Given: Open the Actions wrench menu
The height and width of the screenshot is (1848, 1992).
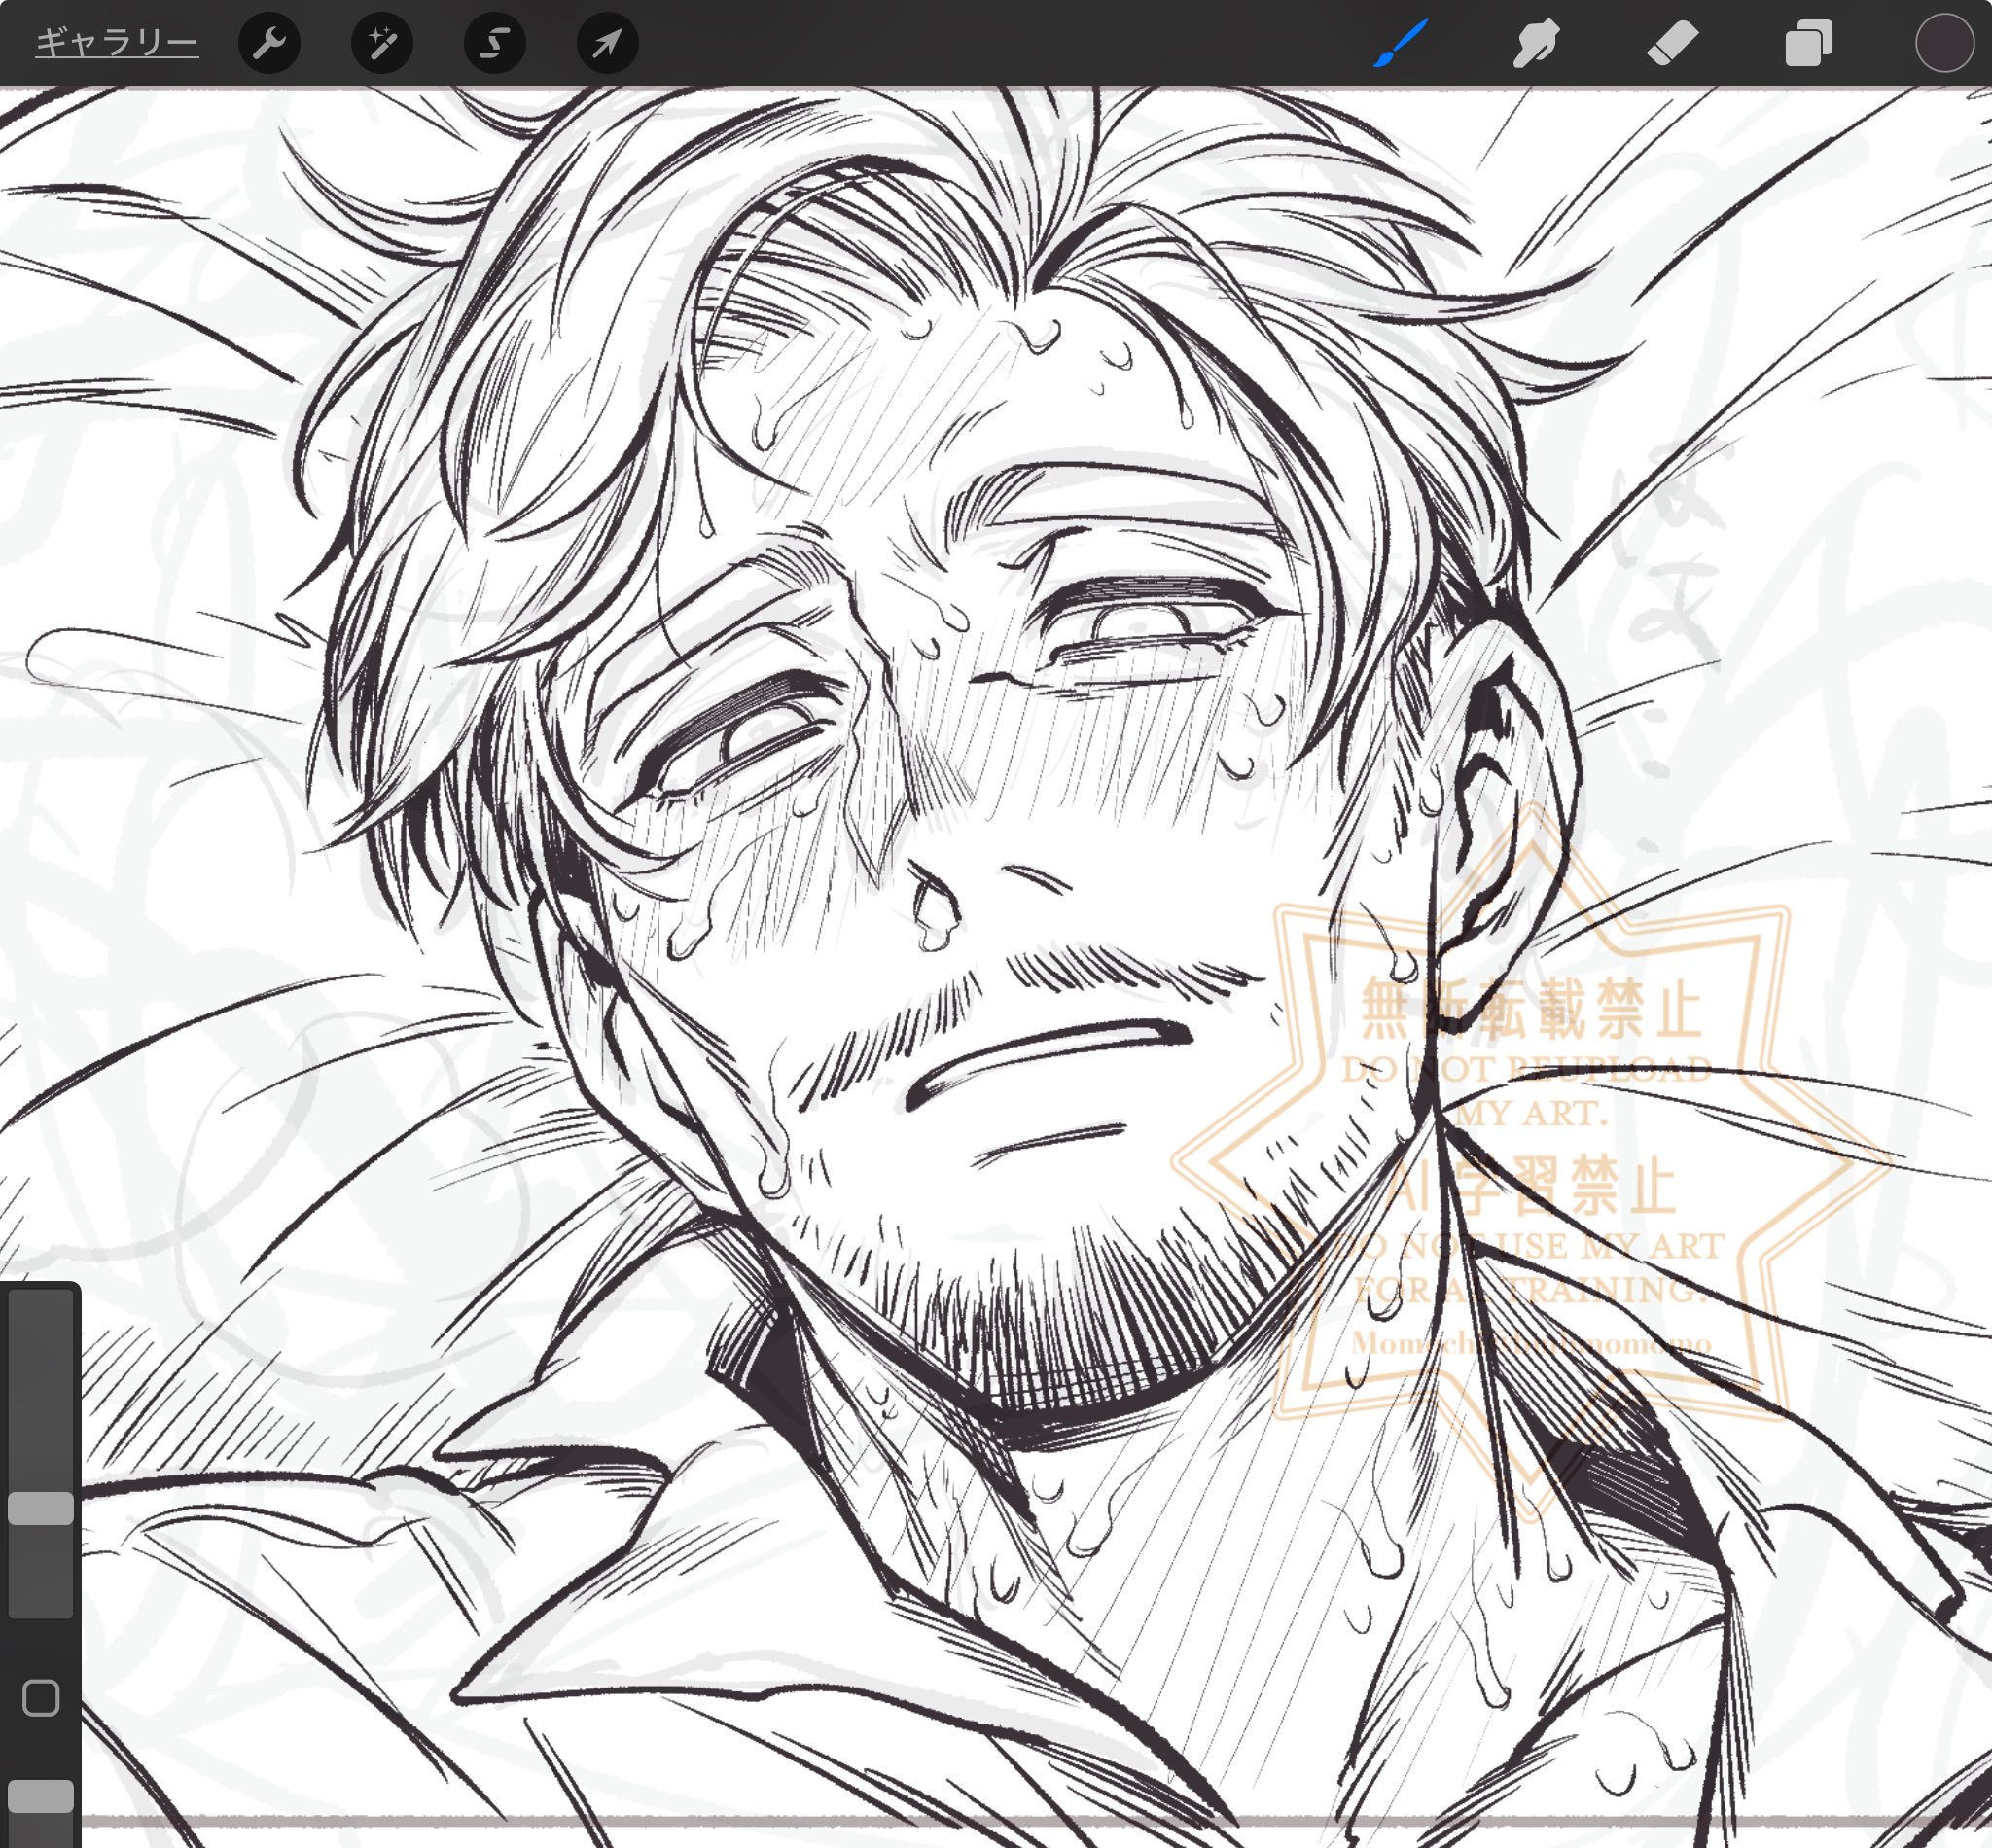Looking at the screenshot, I should 269,43.
